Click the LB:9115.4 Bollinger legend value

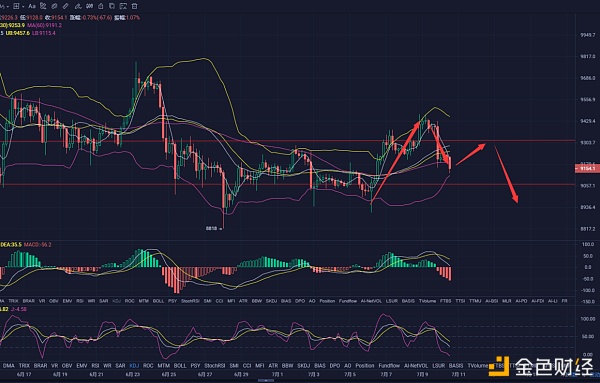[44, 33]
